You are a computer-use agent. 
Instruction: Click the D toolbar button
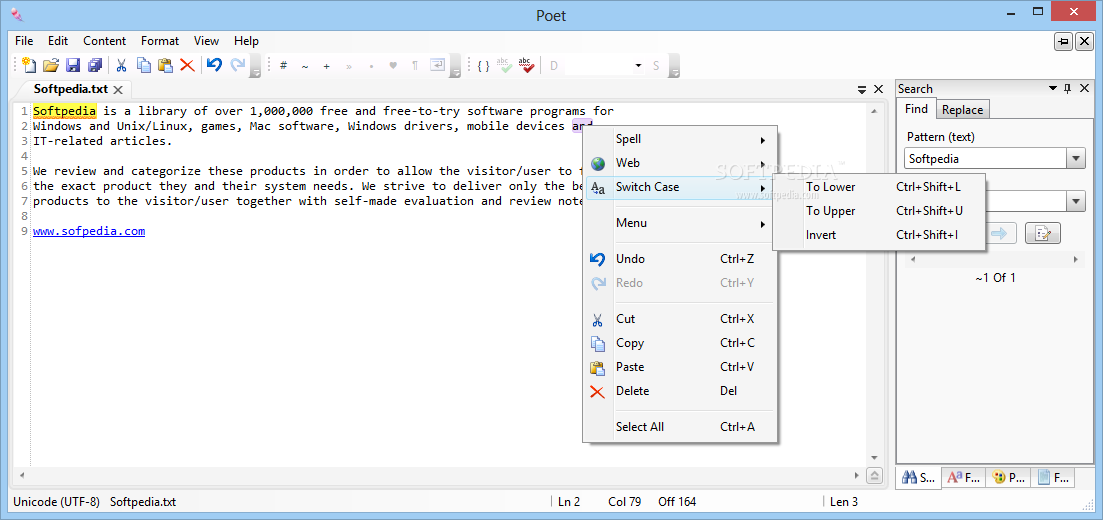[x=554, y=65]
